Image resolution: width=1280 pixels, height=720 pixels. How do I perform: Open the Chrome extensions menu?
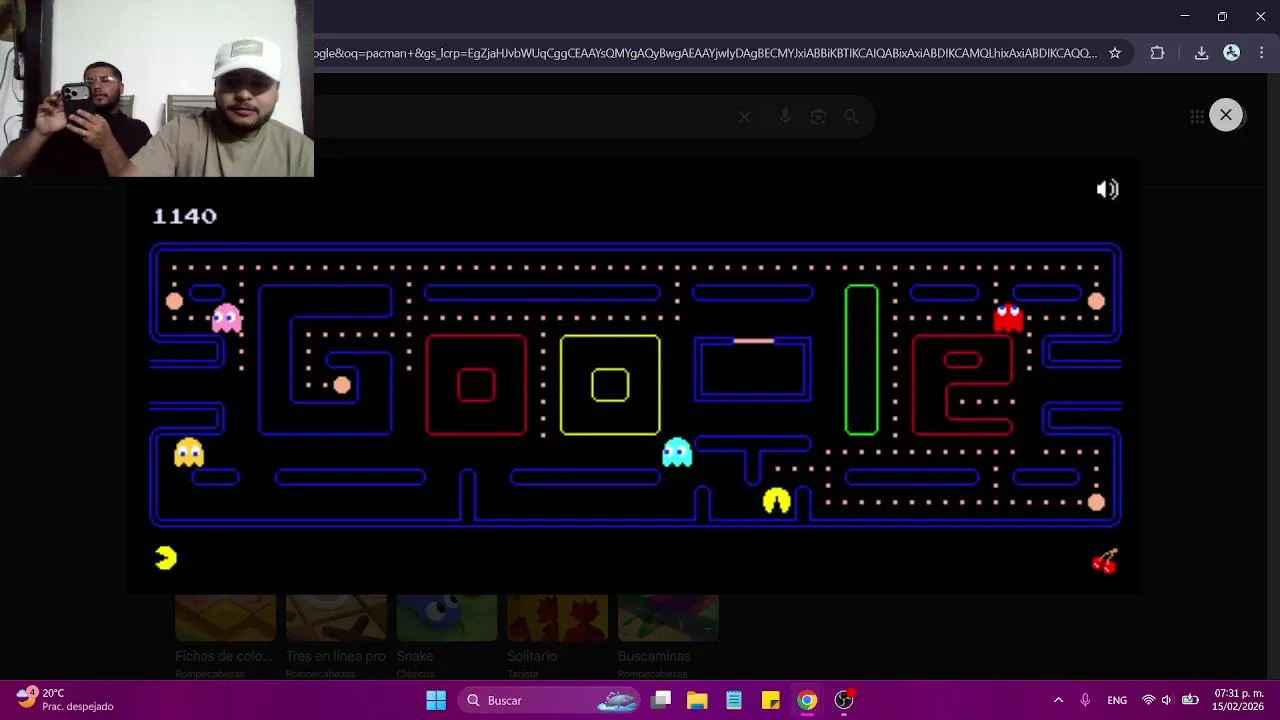point(1157,53)
